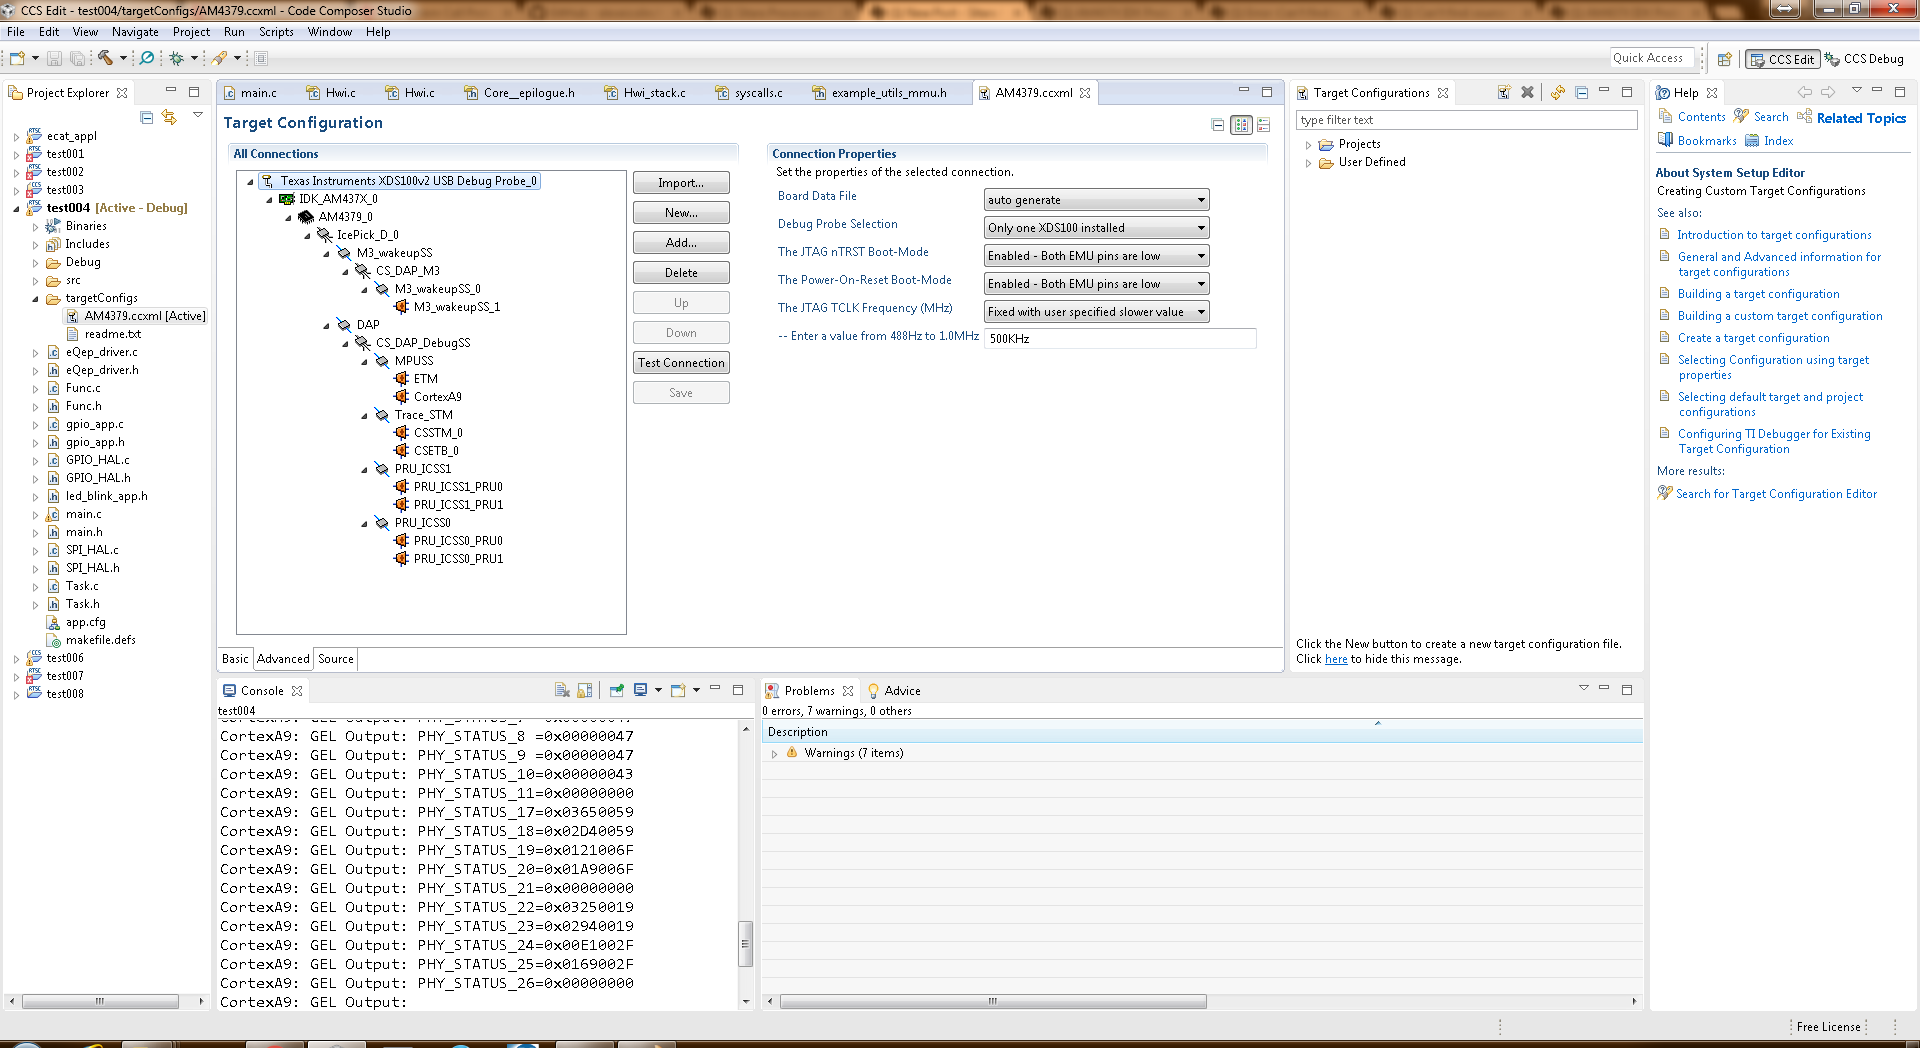This screenshot has width=1920, height=1048.
Task: Click the Console vertical scrollbar thumb
Action: (745, 944)
